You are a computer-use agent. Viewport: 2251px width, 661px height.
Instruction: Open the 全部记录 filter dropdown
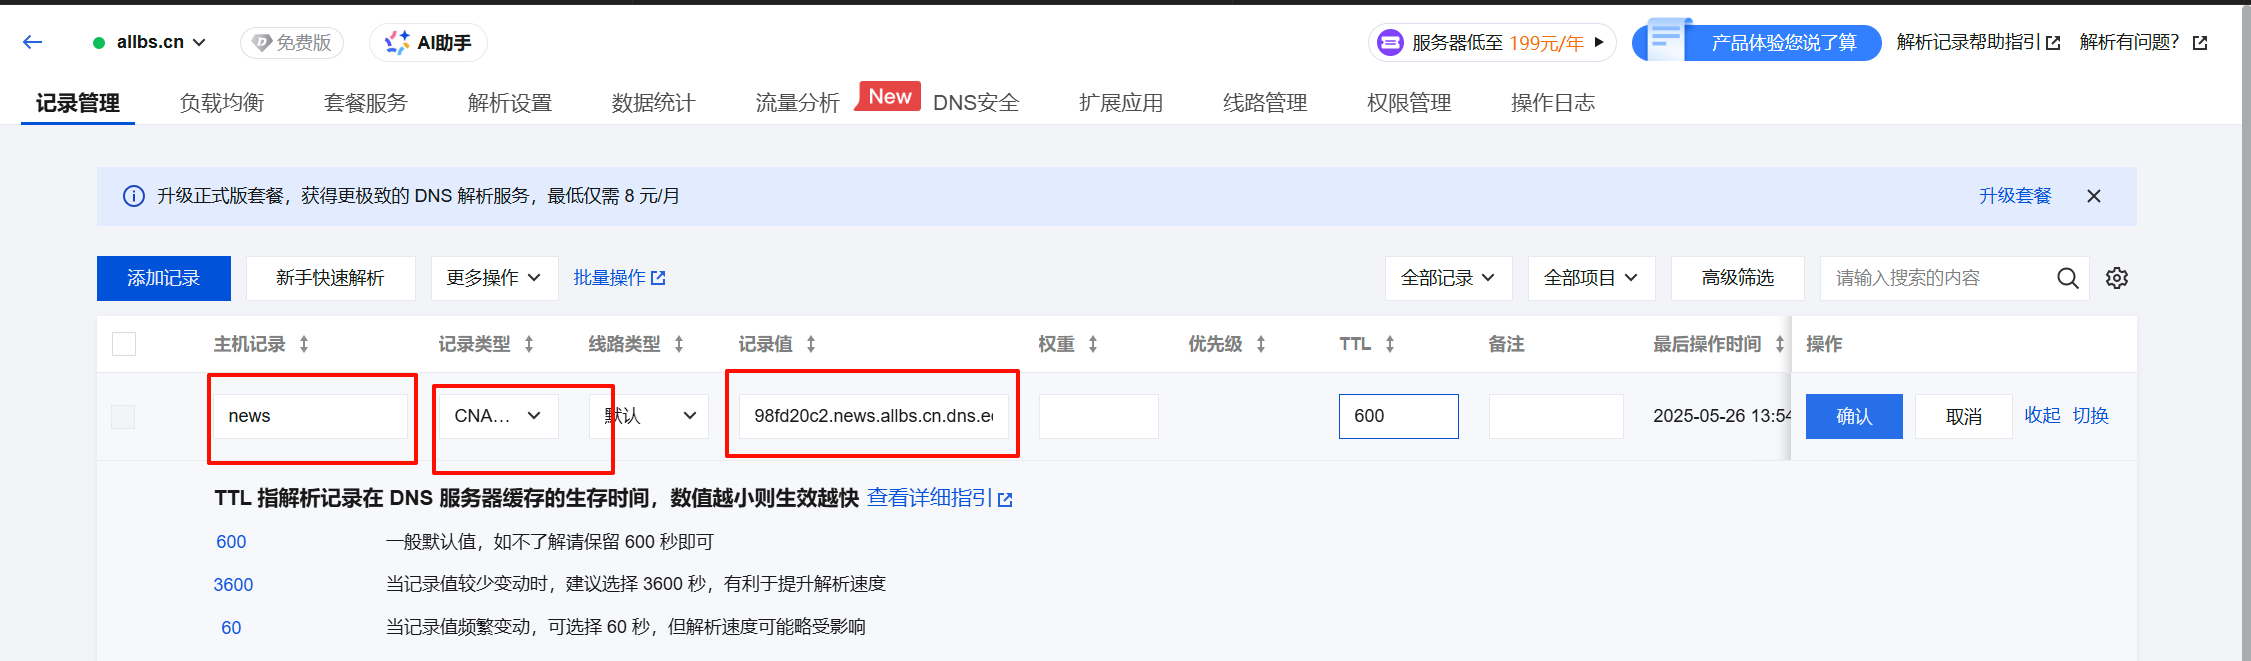[x=1448, y=278]
